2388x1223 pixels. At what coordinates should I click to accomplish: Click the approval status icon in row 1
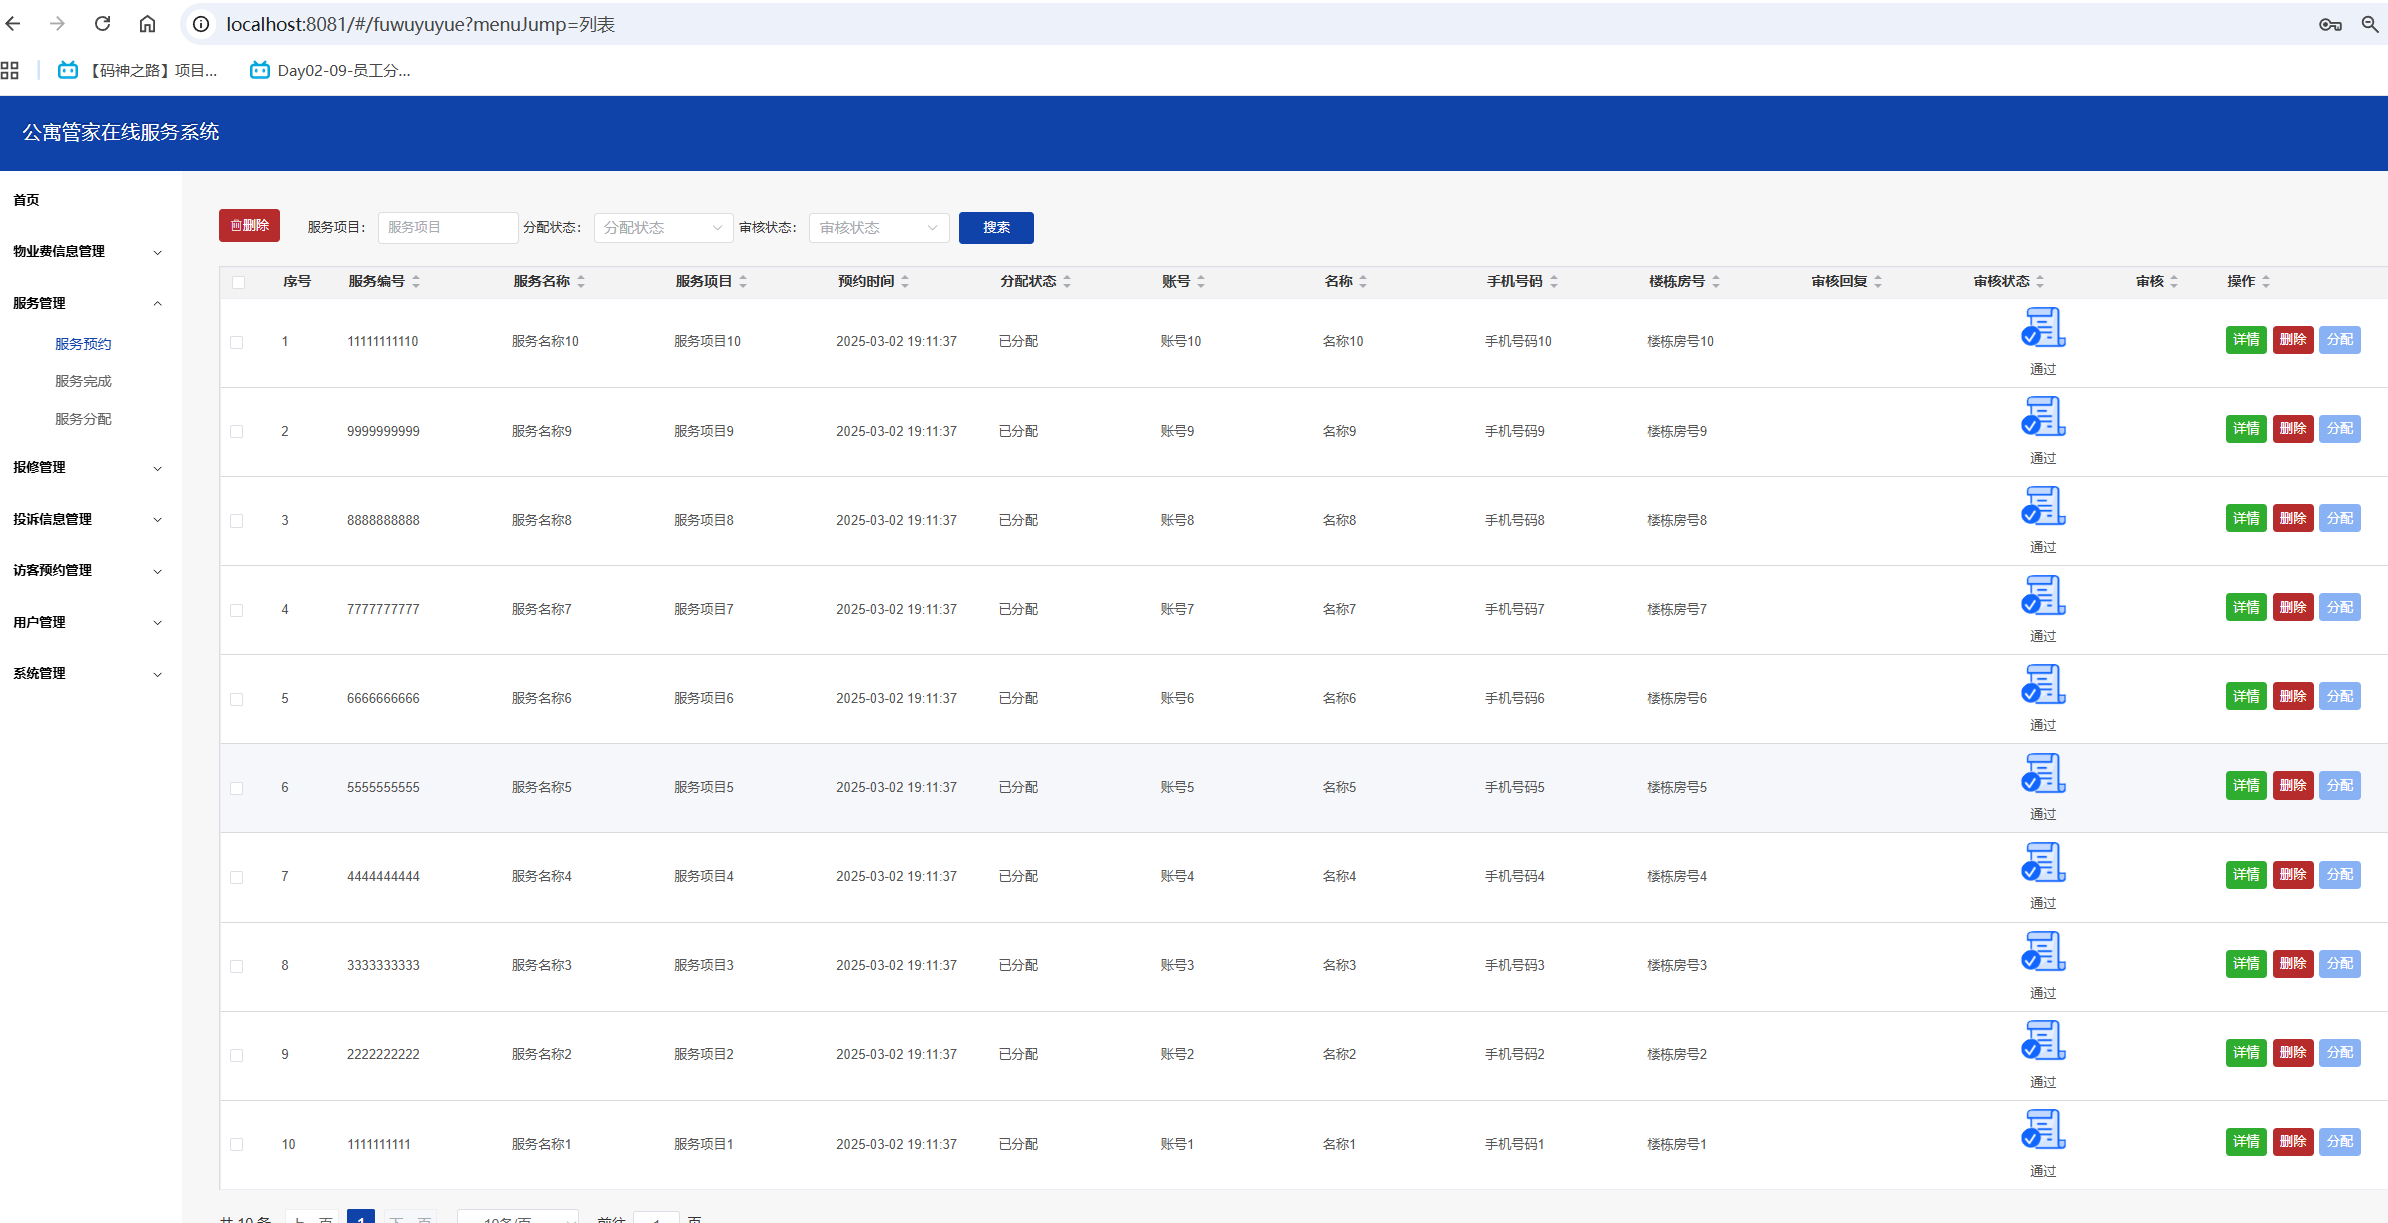pyautogui.click(x=2042, y=328)
